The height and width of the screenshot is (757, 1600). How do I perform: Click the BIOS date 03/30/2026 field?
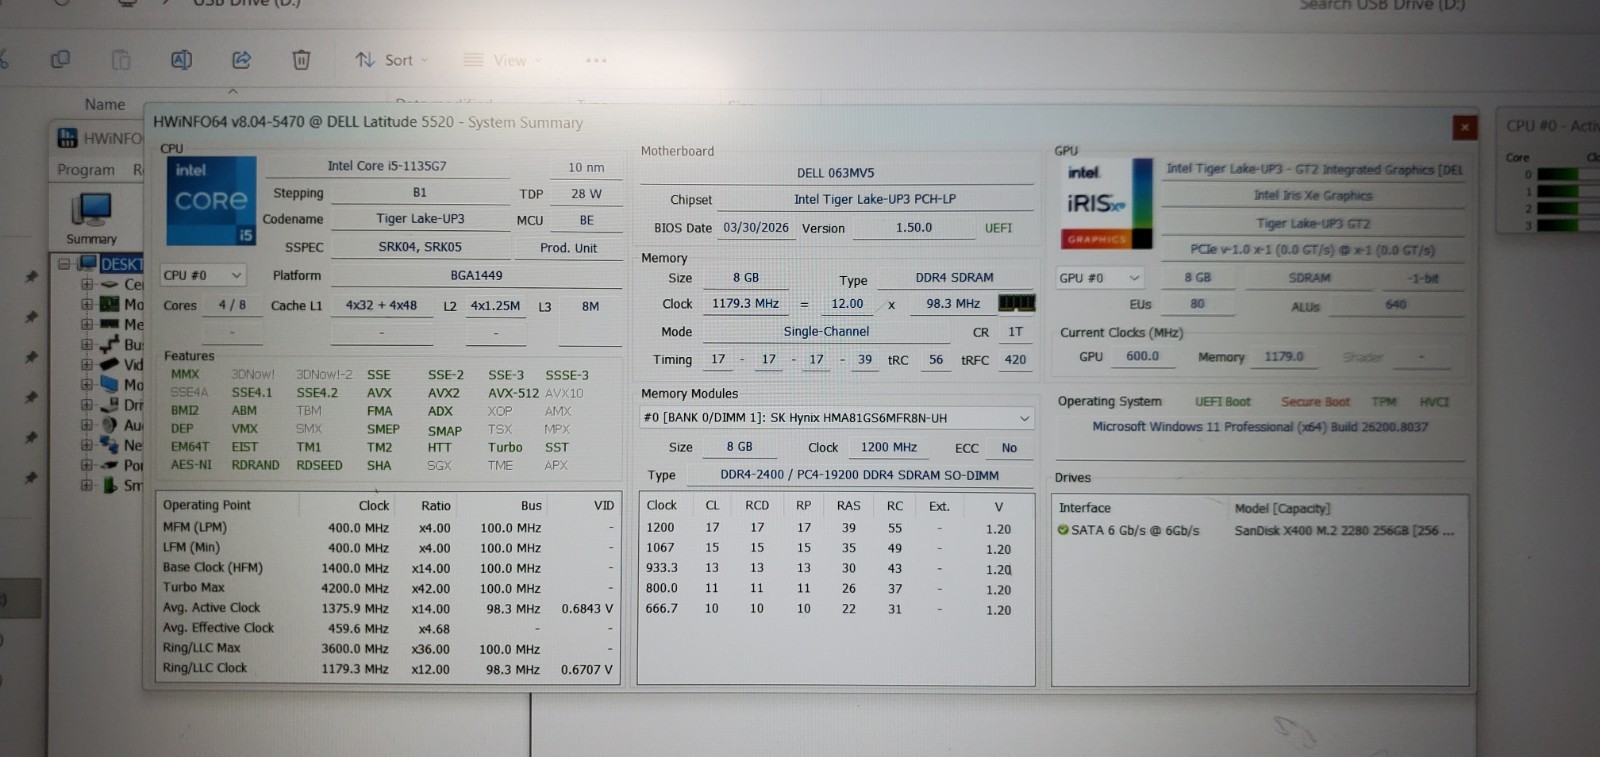click(756, 228)
